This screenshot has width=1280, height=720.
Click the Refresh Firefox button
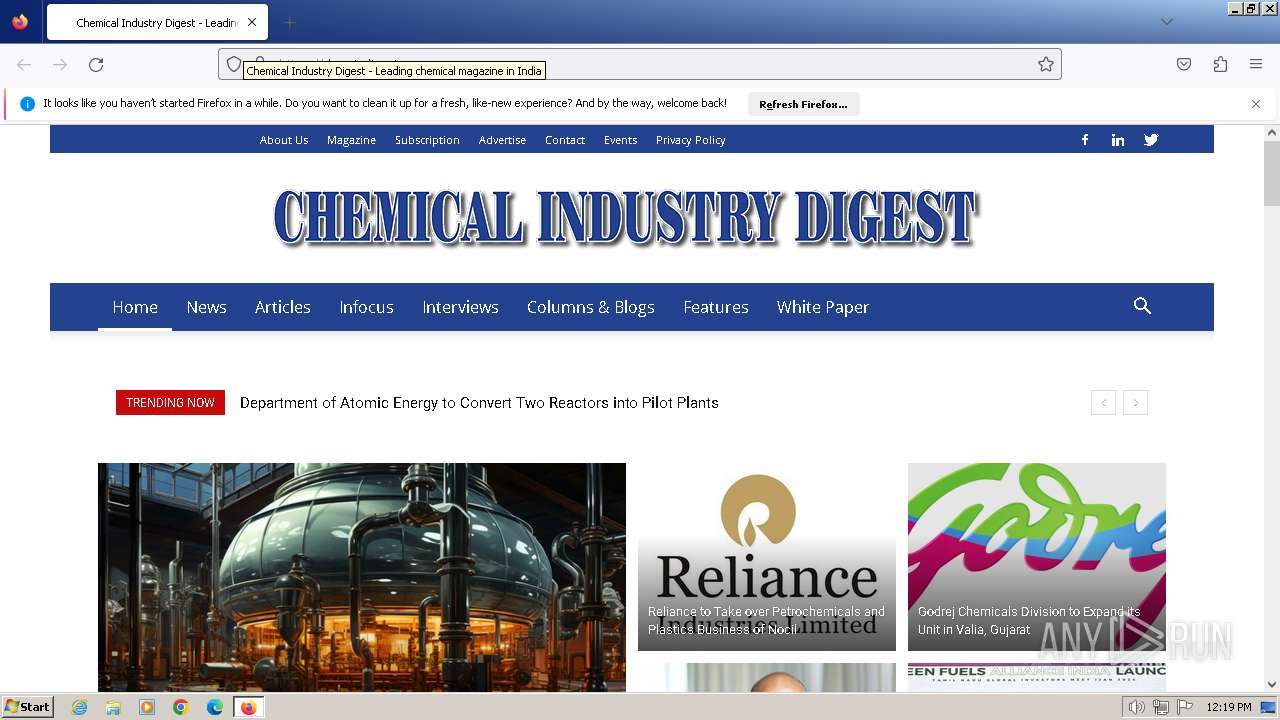[x=803, y=104]
